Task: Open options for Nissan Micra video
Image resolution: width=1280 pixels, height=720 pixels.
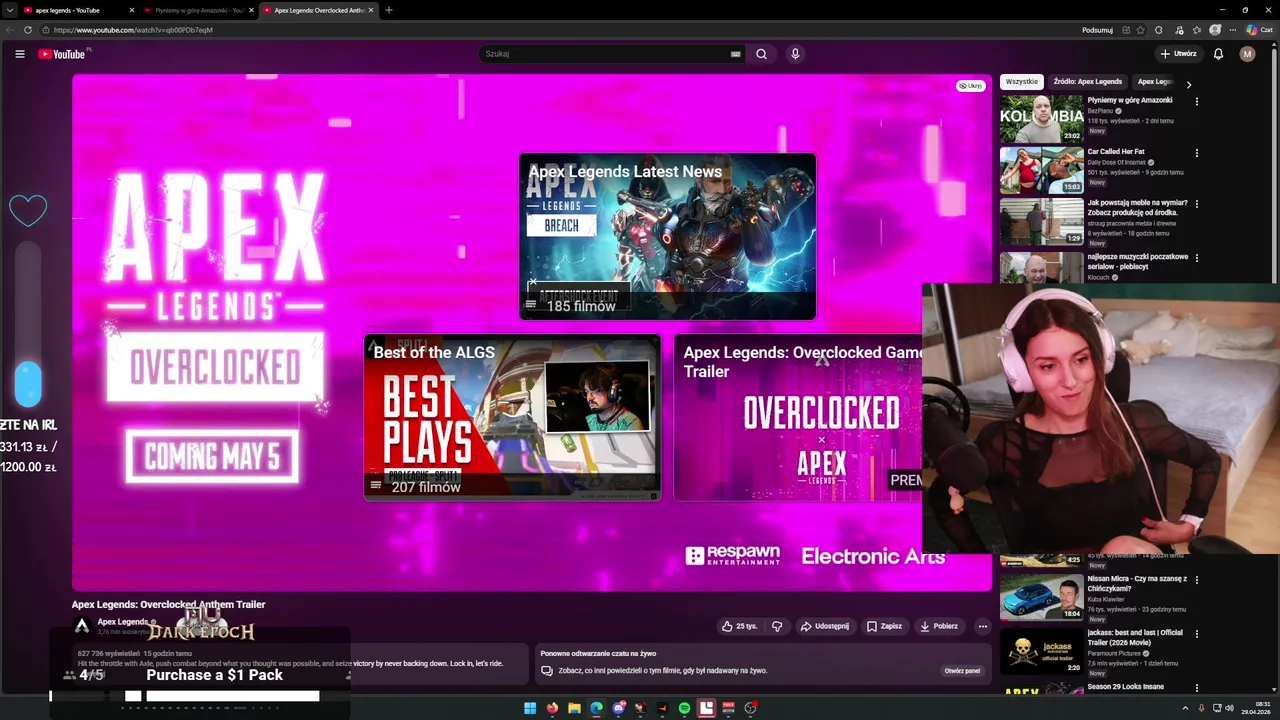Action: click(x=1196, y=580)
